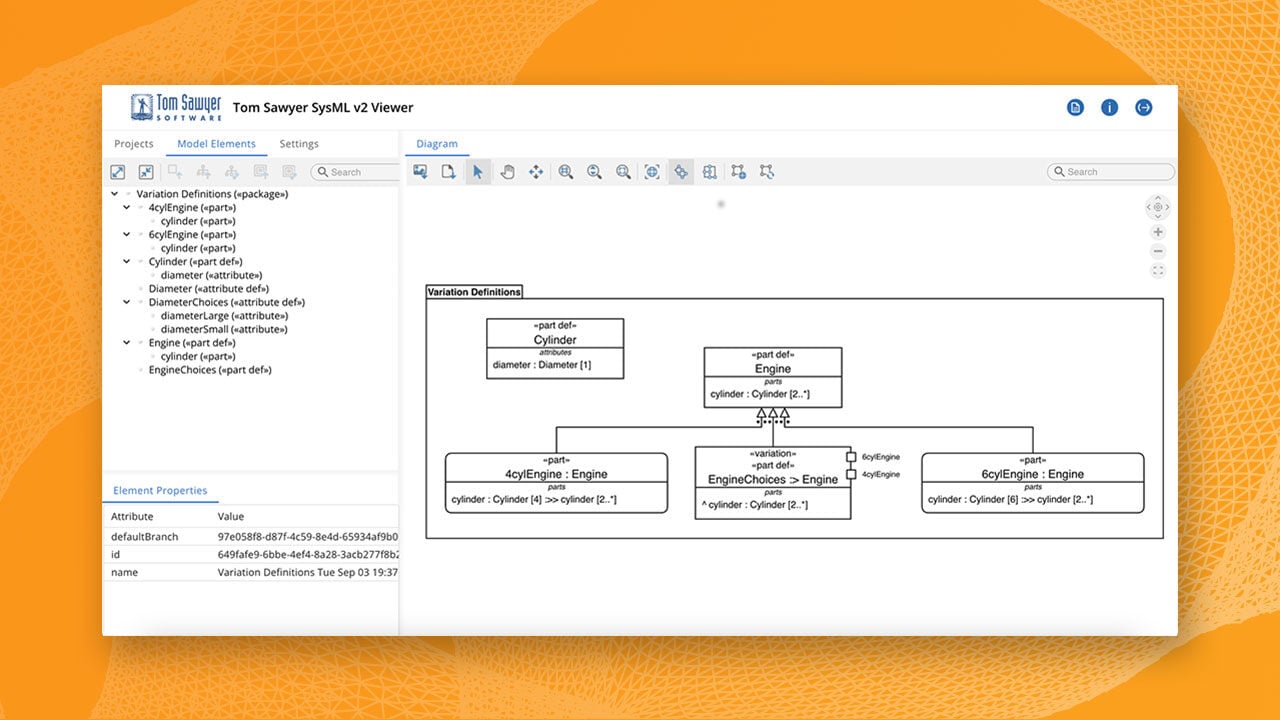
Task: Click the fit-in-canvas toolbar icon
Action: (x=652, y=172)
